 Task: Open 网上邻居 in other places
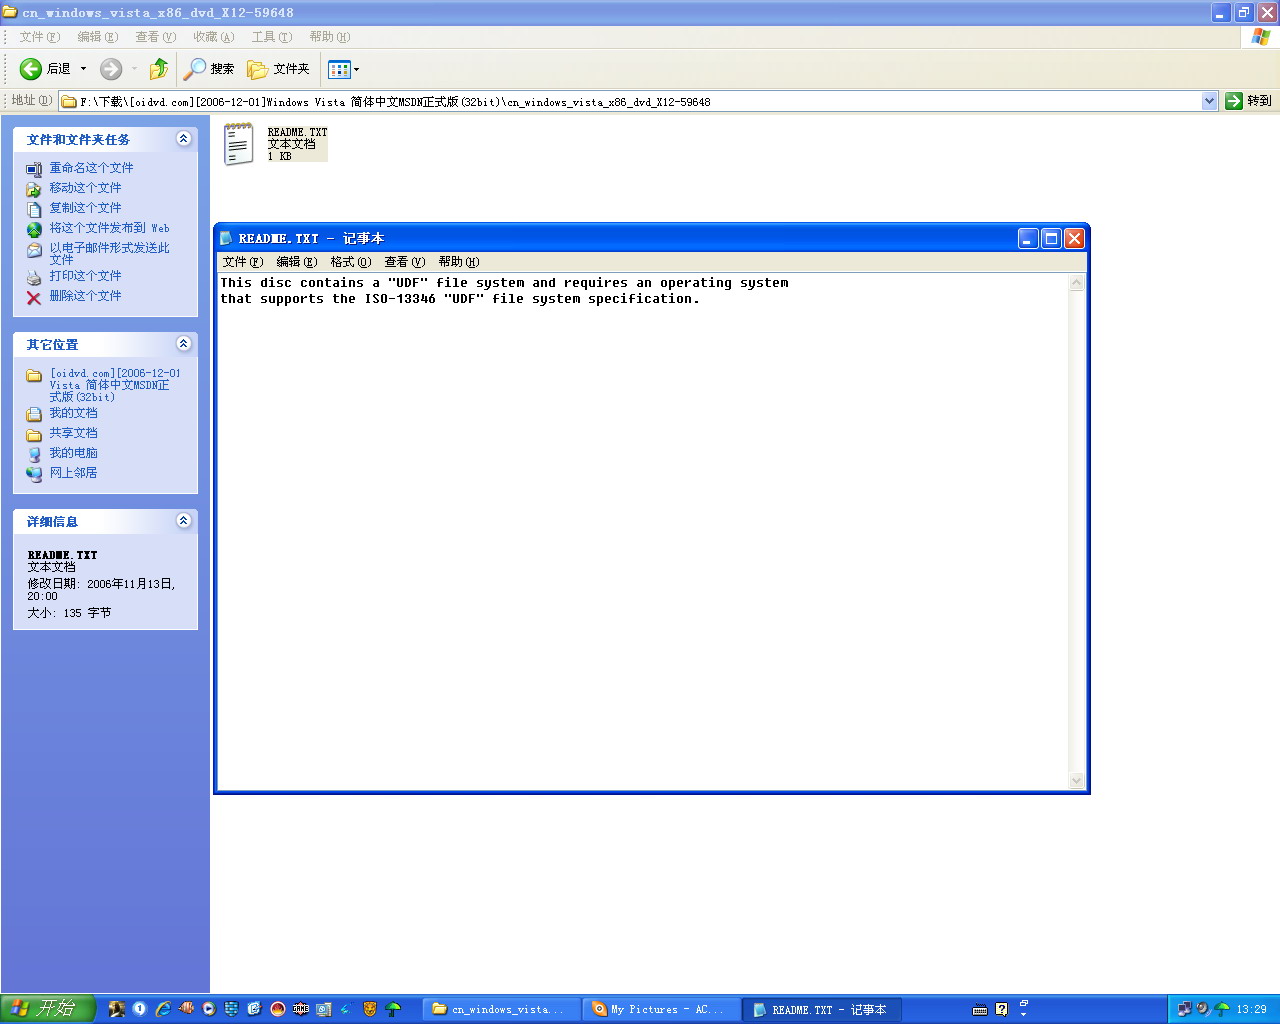(x=73, y=473)
